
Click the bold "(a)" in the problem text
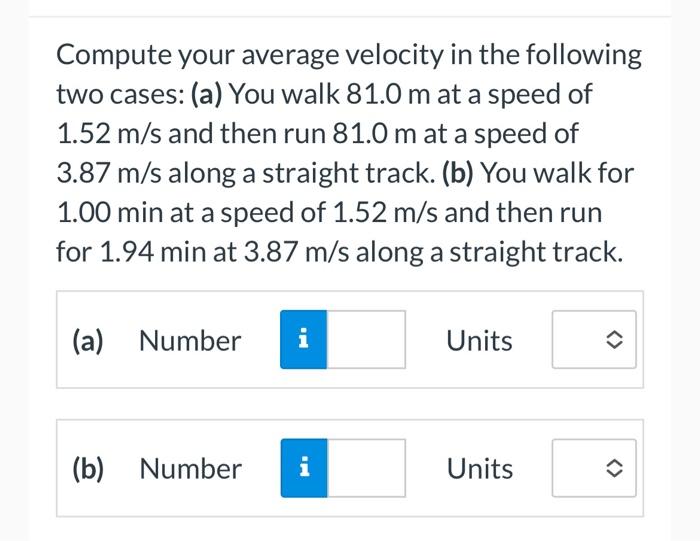(206, 94)
